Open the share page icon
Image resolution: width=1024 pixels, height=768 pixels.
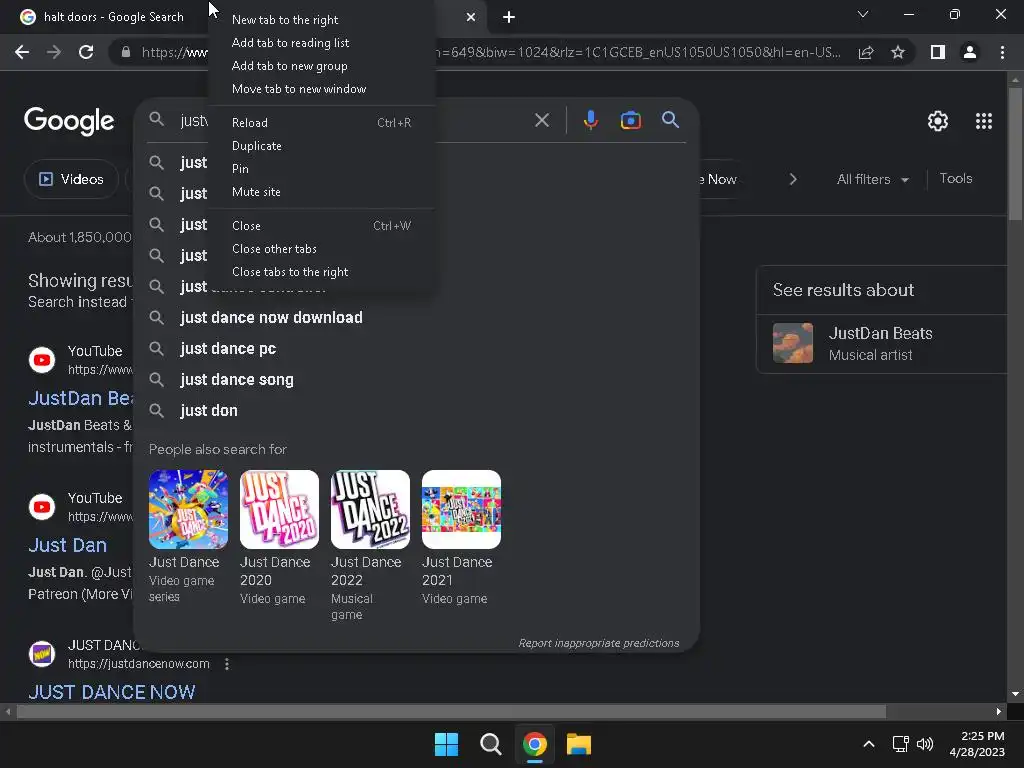tap(866, 52)
